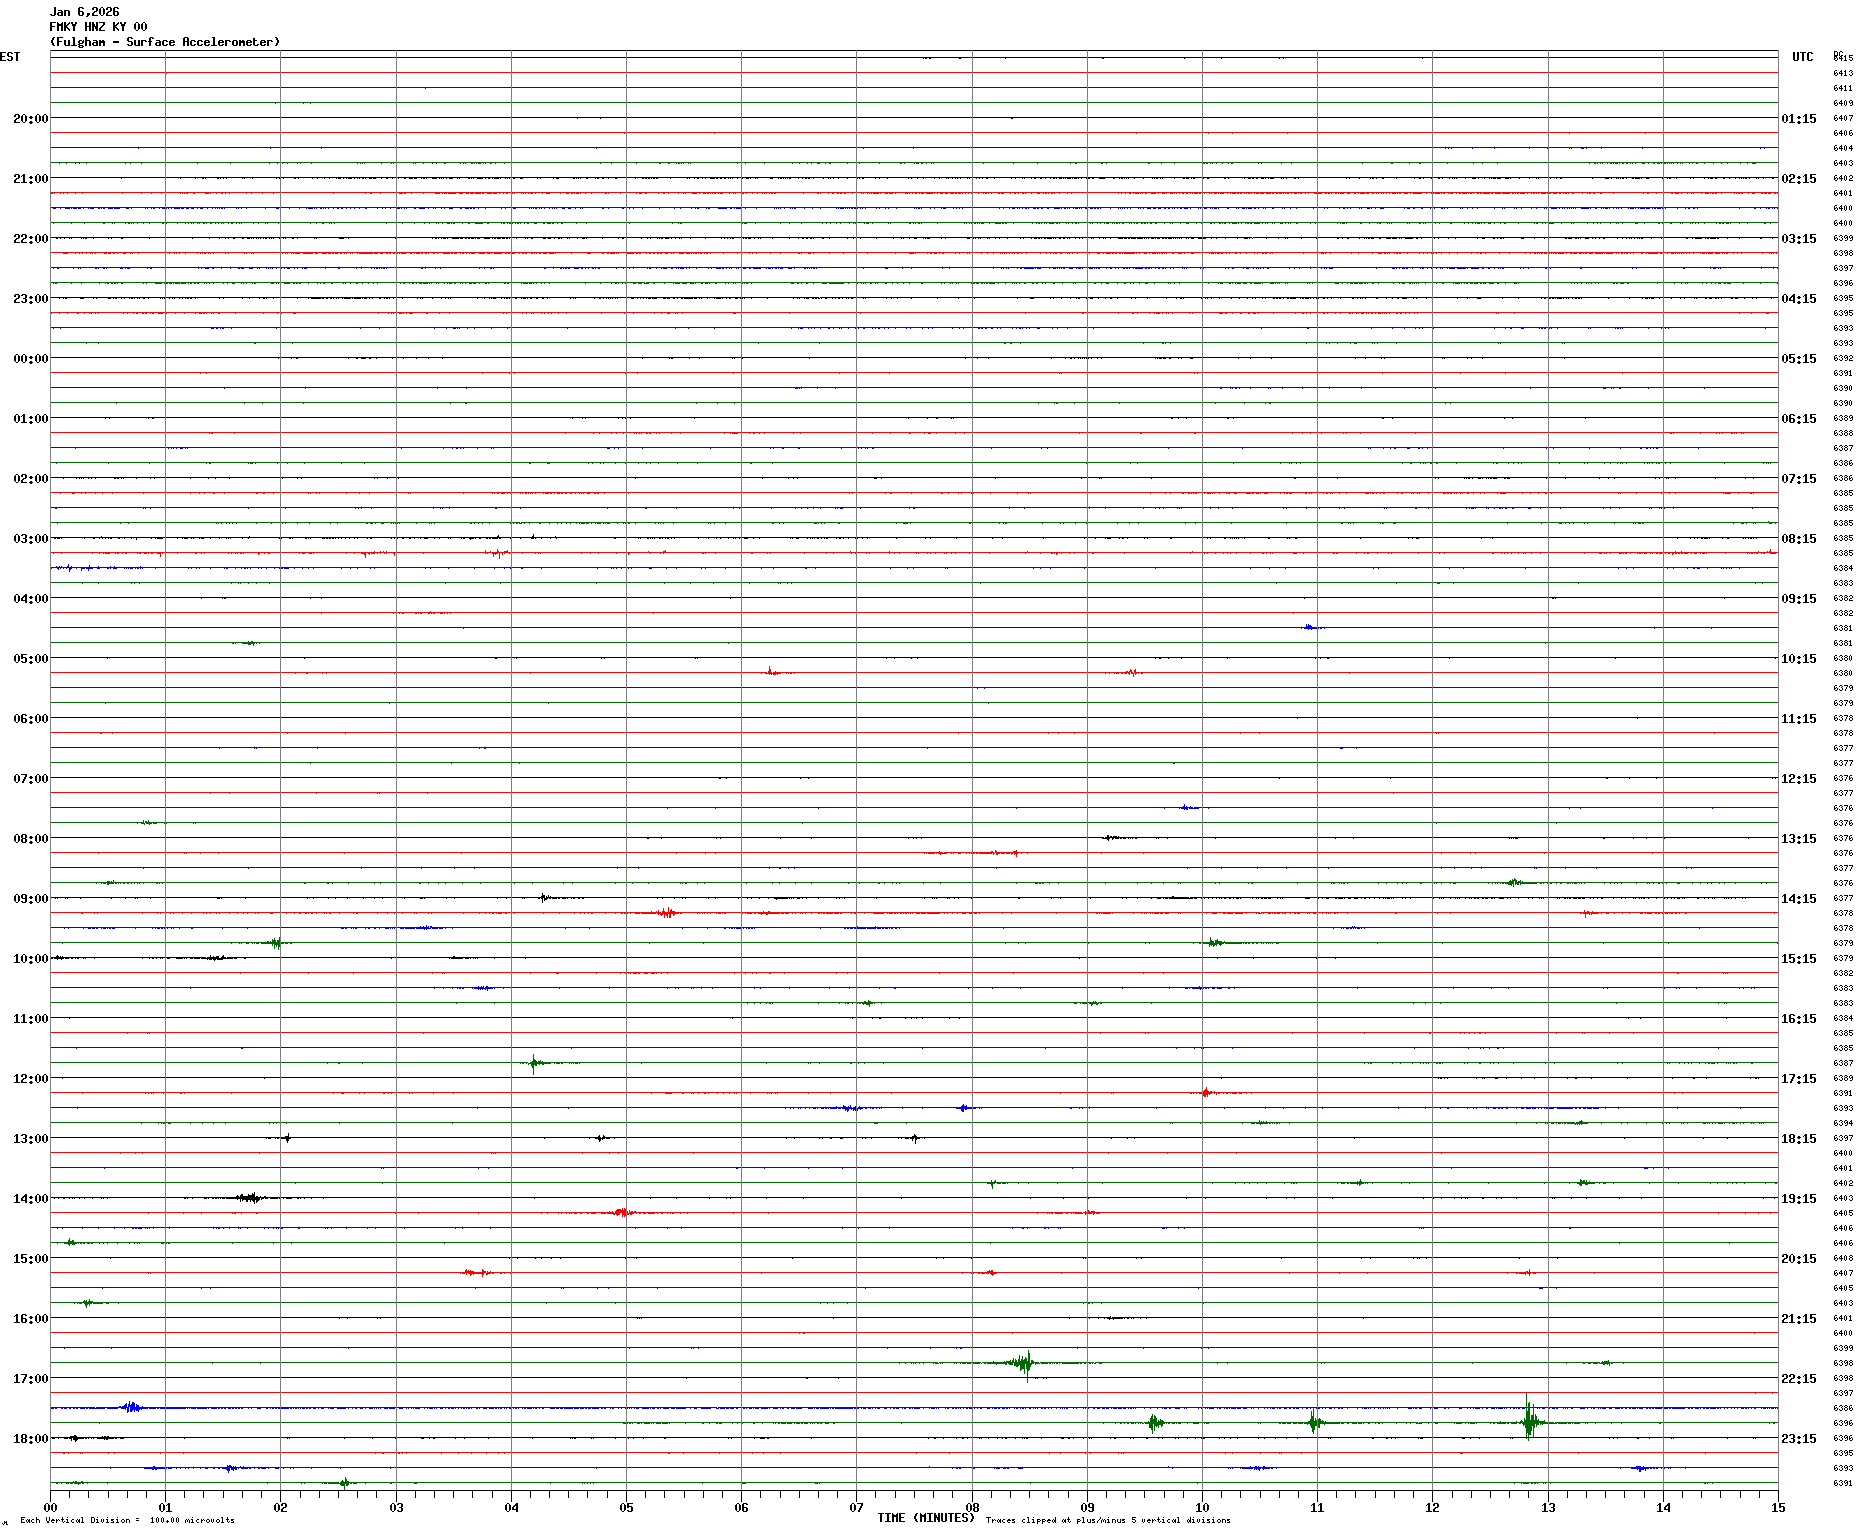Click the FMKY HNZ KY 00 station label

tap(98, 27)
